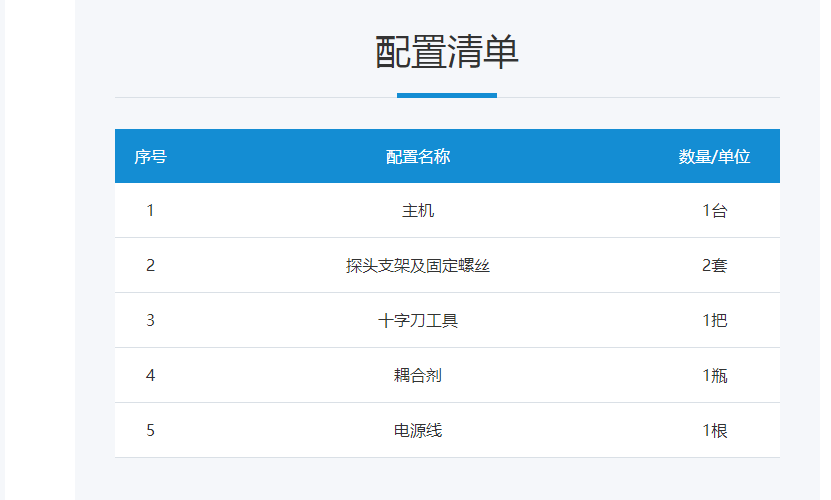Click the 耦合剂 cell

(418, 375)
